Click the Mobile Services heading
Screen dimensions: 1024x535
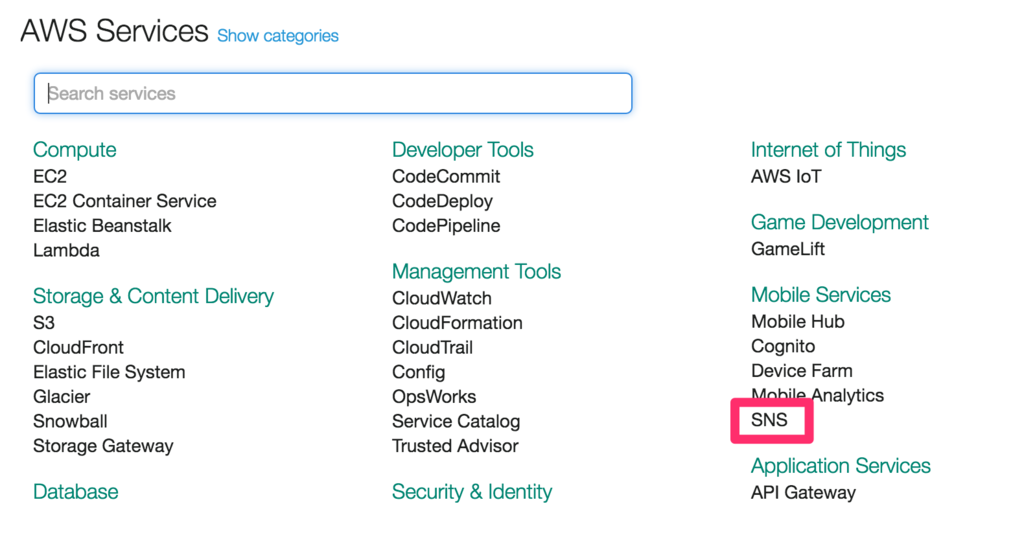[821, 295]
